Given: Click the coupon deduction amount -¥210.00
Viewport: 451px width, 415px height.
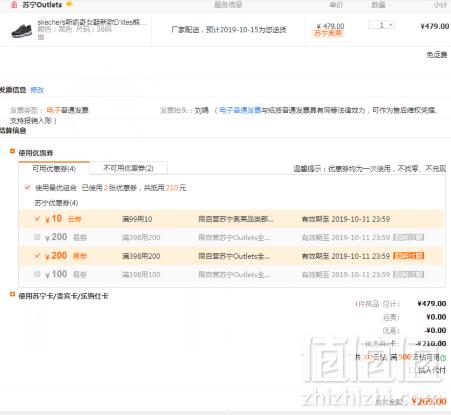Looking at the screenshot, I should coord(431,343).
